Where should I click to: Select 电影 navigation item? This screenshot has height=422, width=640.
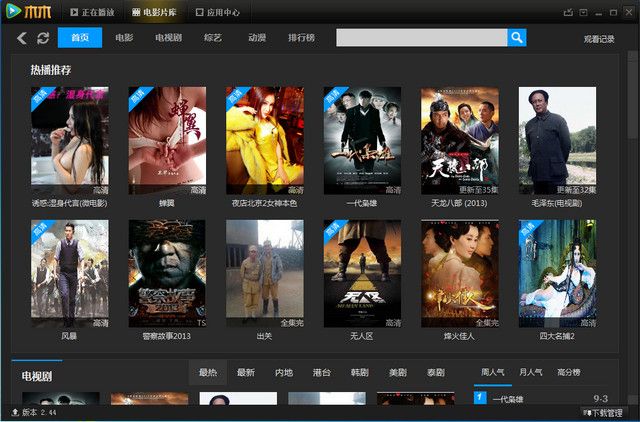124,38
